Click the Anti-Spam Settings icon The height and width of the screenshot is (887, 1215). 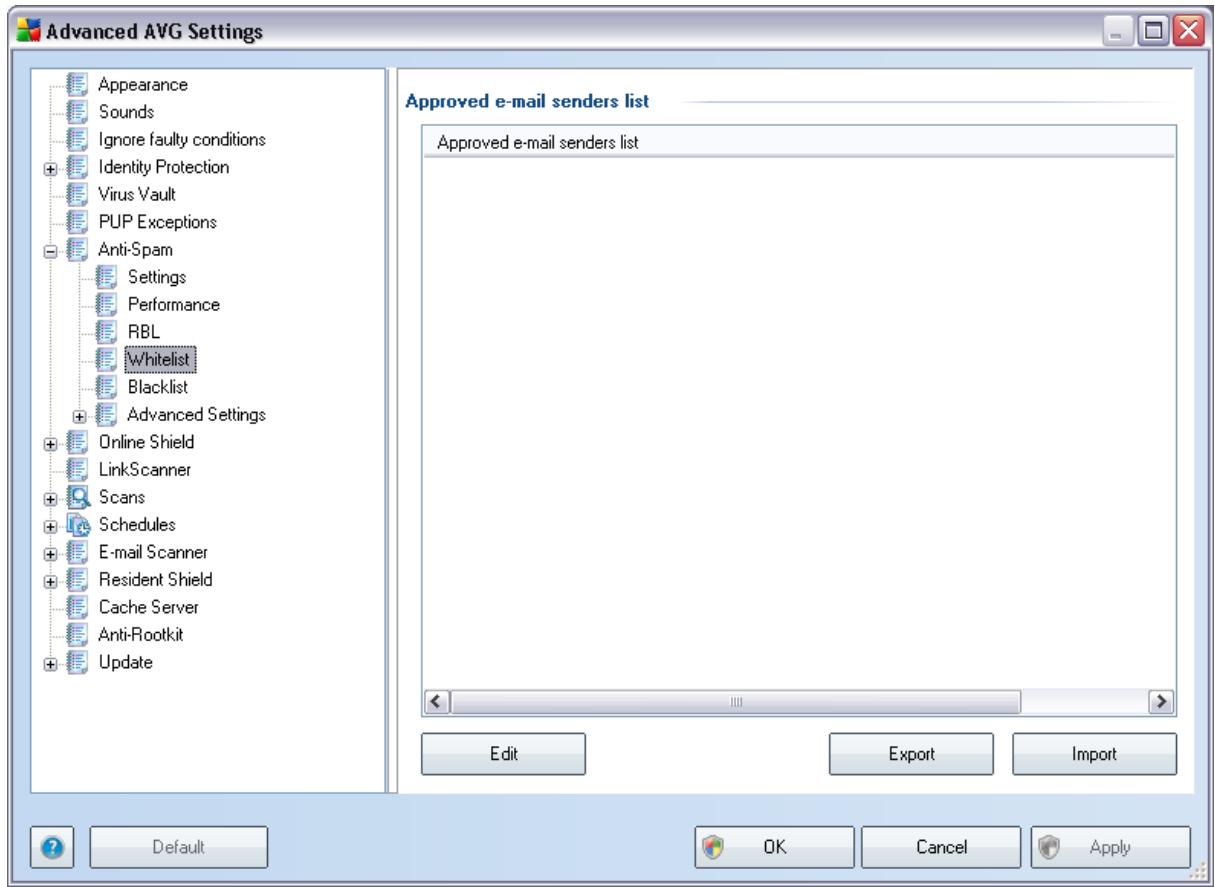(106, 276)
